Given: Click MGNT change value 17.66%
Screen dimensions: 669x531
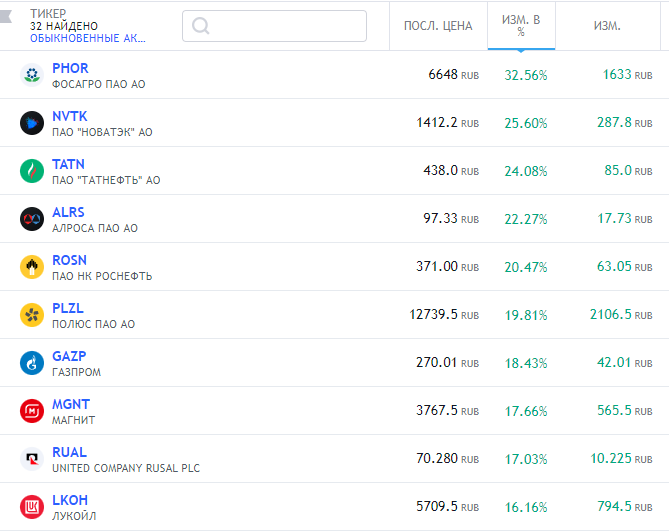Looking at the screenshot, I should click(x=526, y=411).
